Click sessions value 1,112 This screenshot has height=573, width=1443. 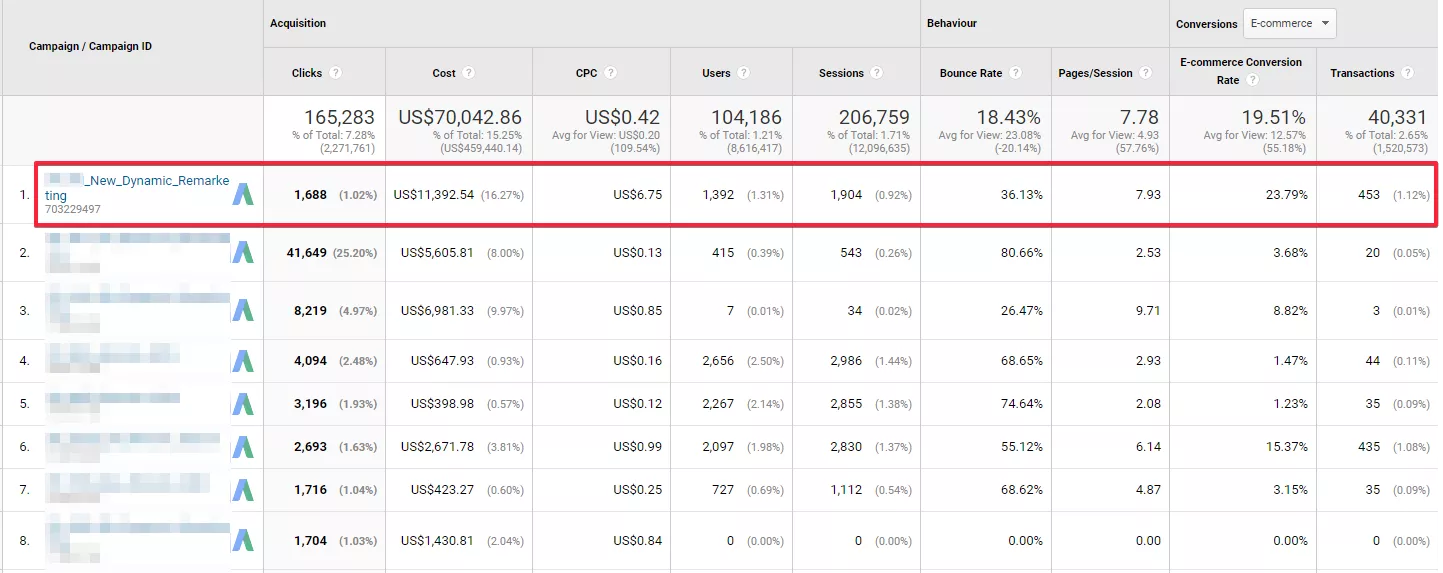click(846, 490)
